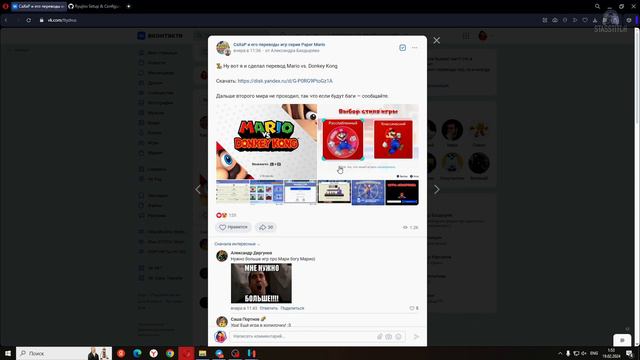Open the volume control tray icon
This screenshot has width=640, height=360.
click(584, 353)
